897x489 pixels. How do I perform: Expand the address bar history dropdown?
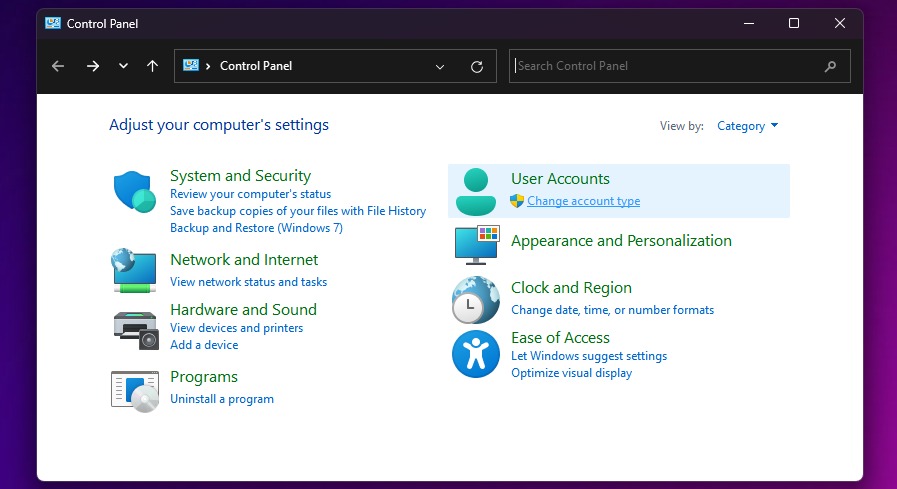click(440, 67)
